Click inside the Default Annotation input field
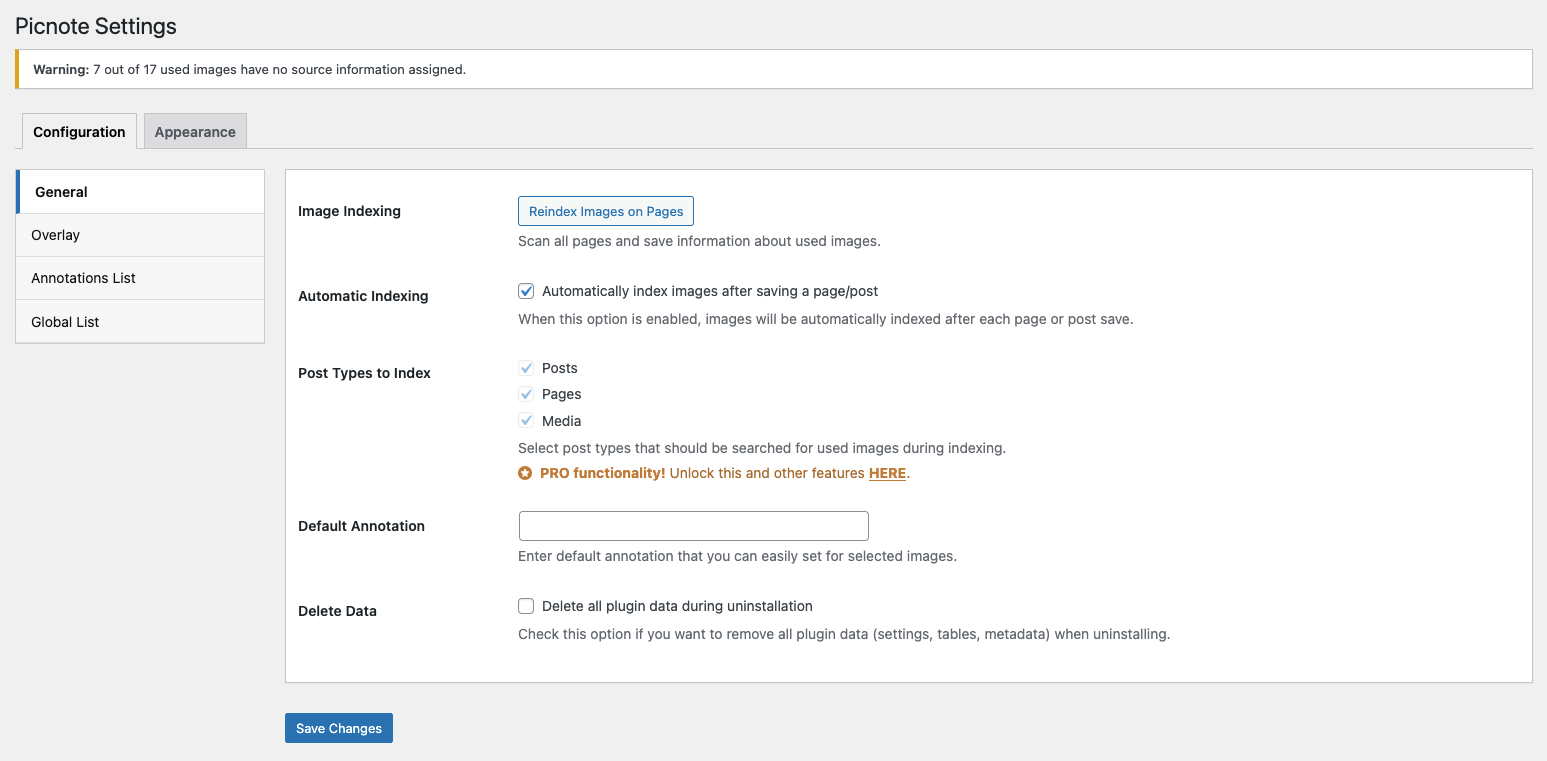 (693, 525)
